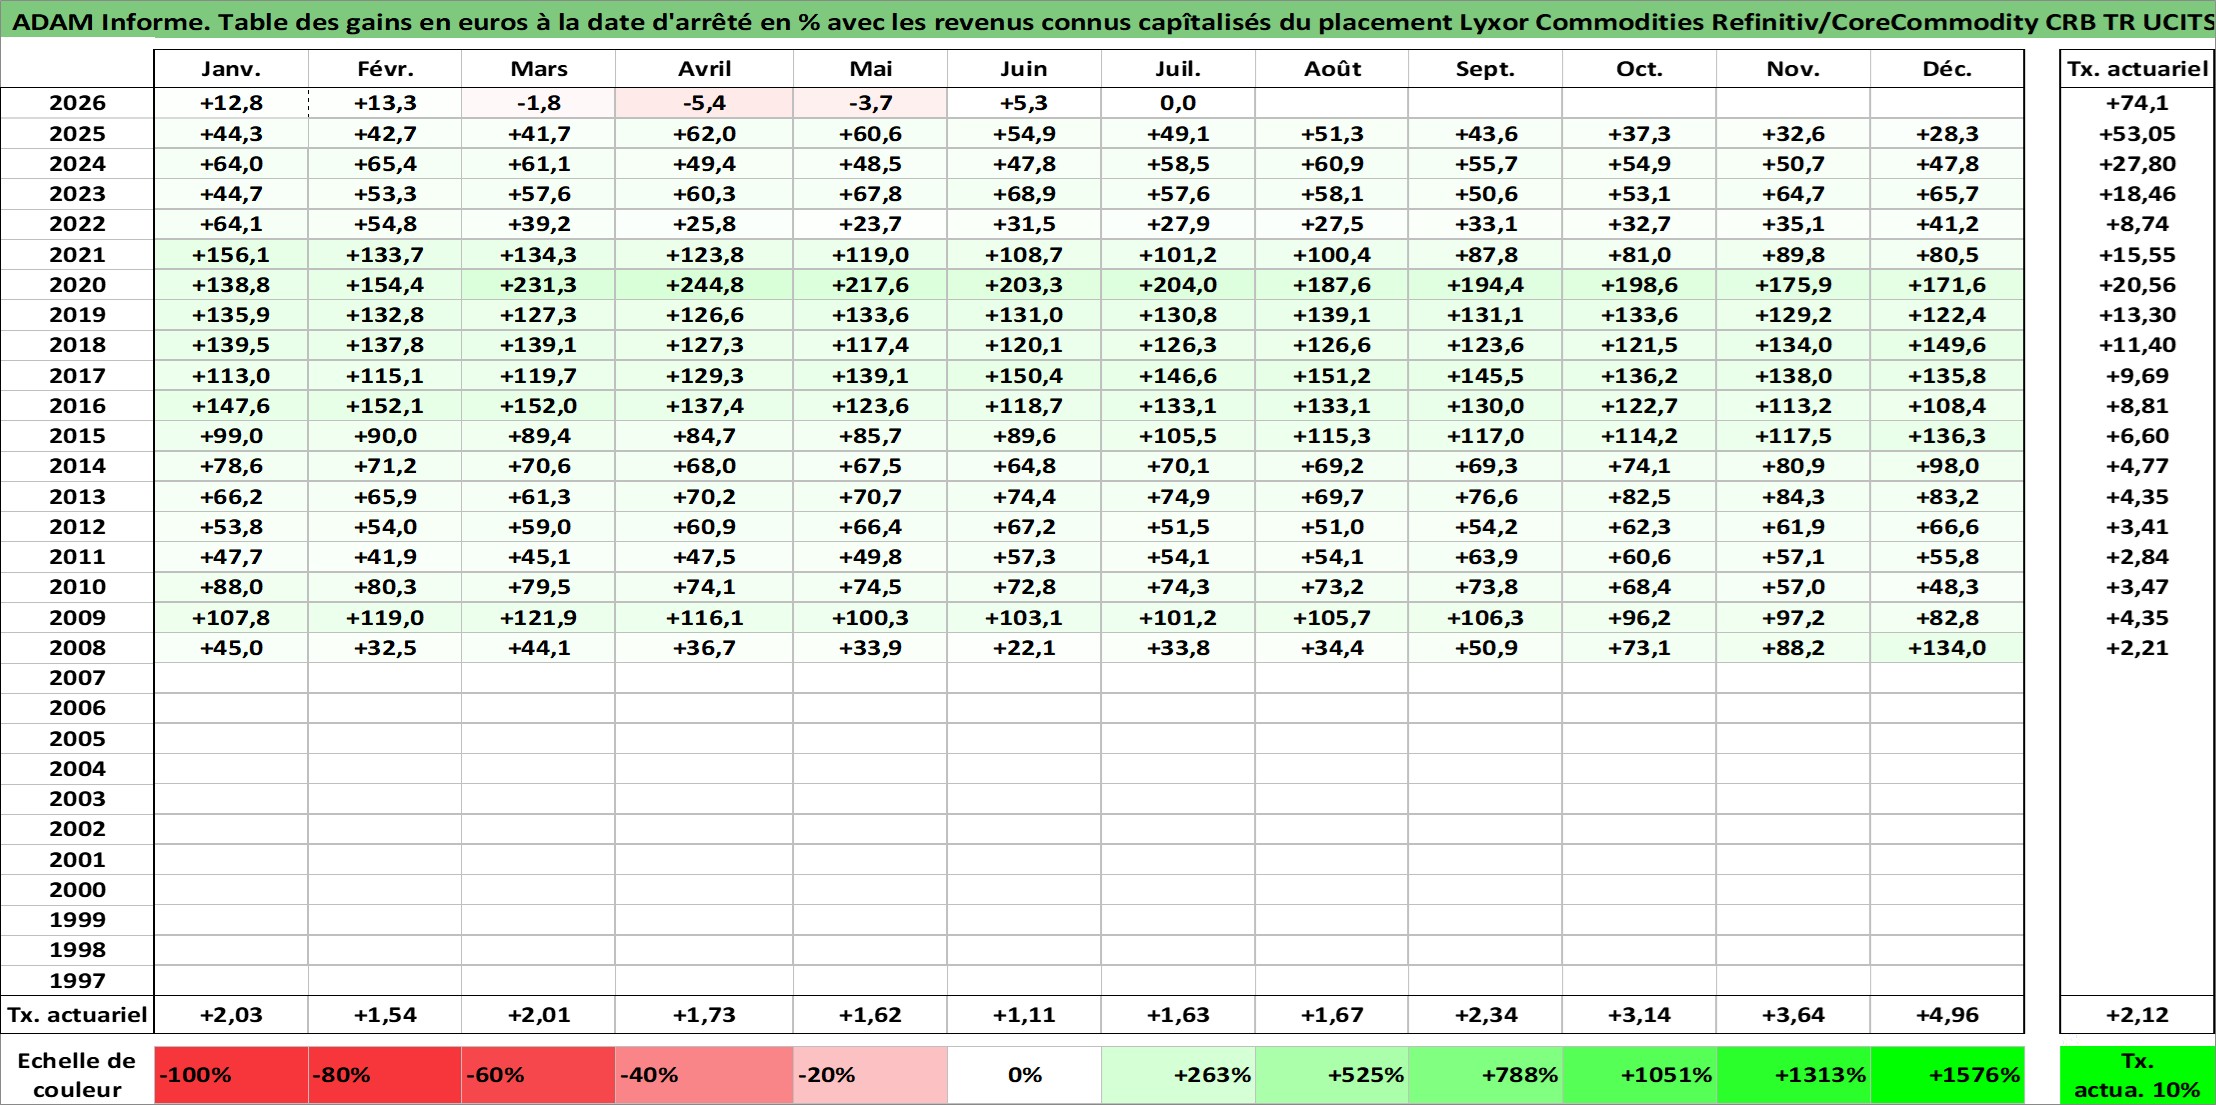Click the +4,96 Déc. actuarial rate cell
Viewport: 2216px width, 1105px height.
(x=1947, y=1015)
